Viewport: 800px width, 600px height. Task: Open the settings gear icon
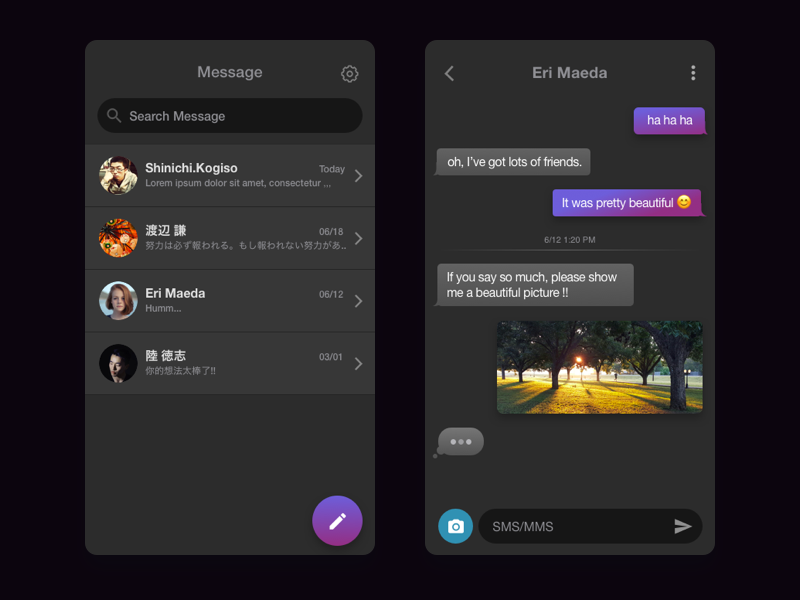[349, 74]
